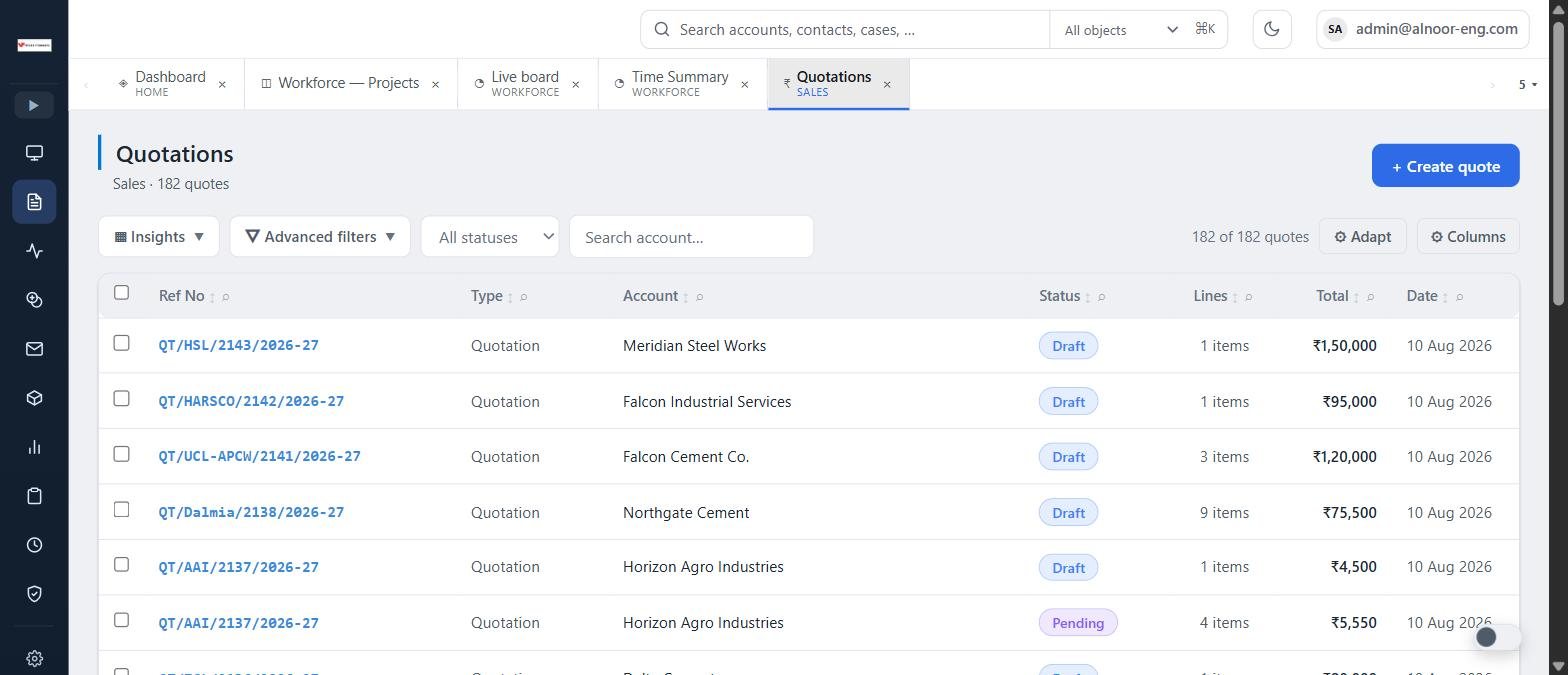Switch to the Workforce — Projects tab

point(349,84)
